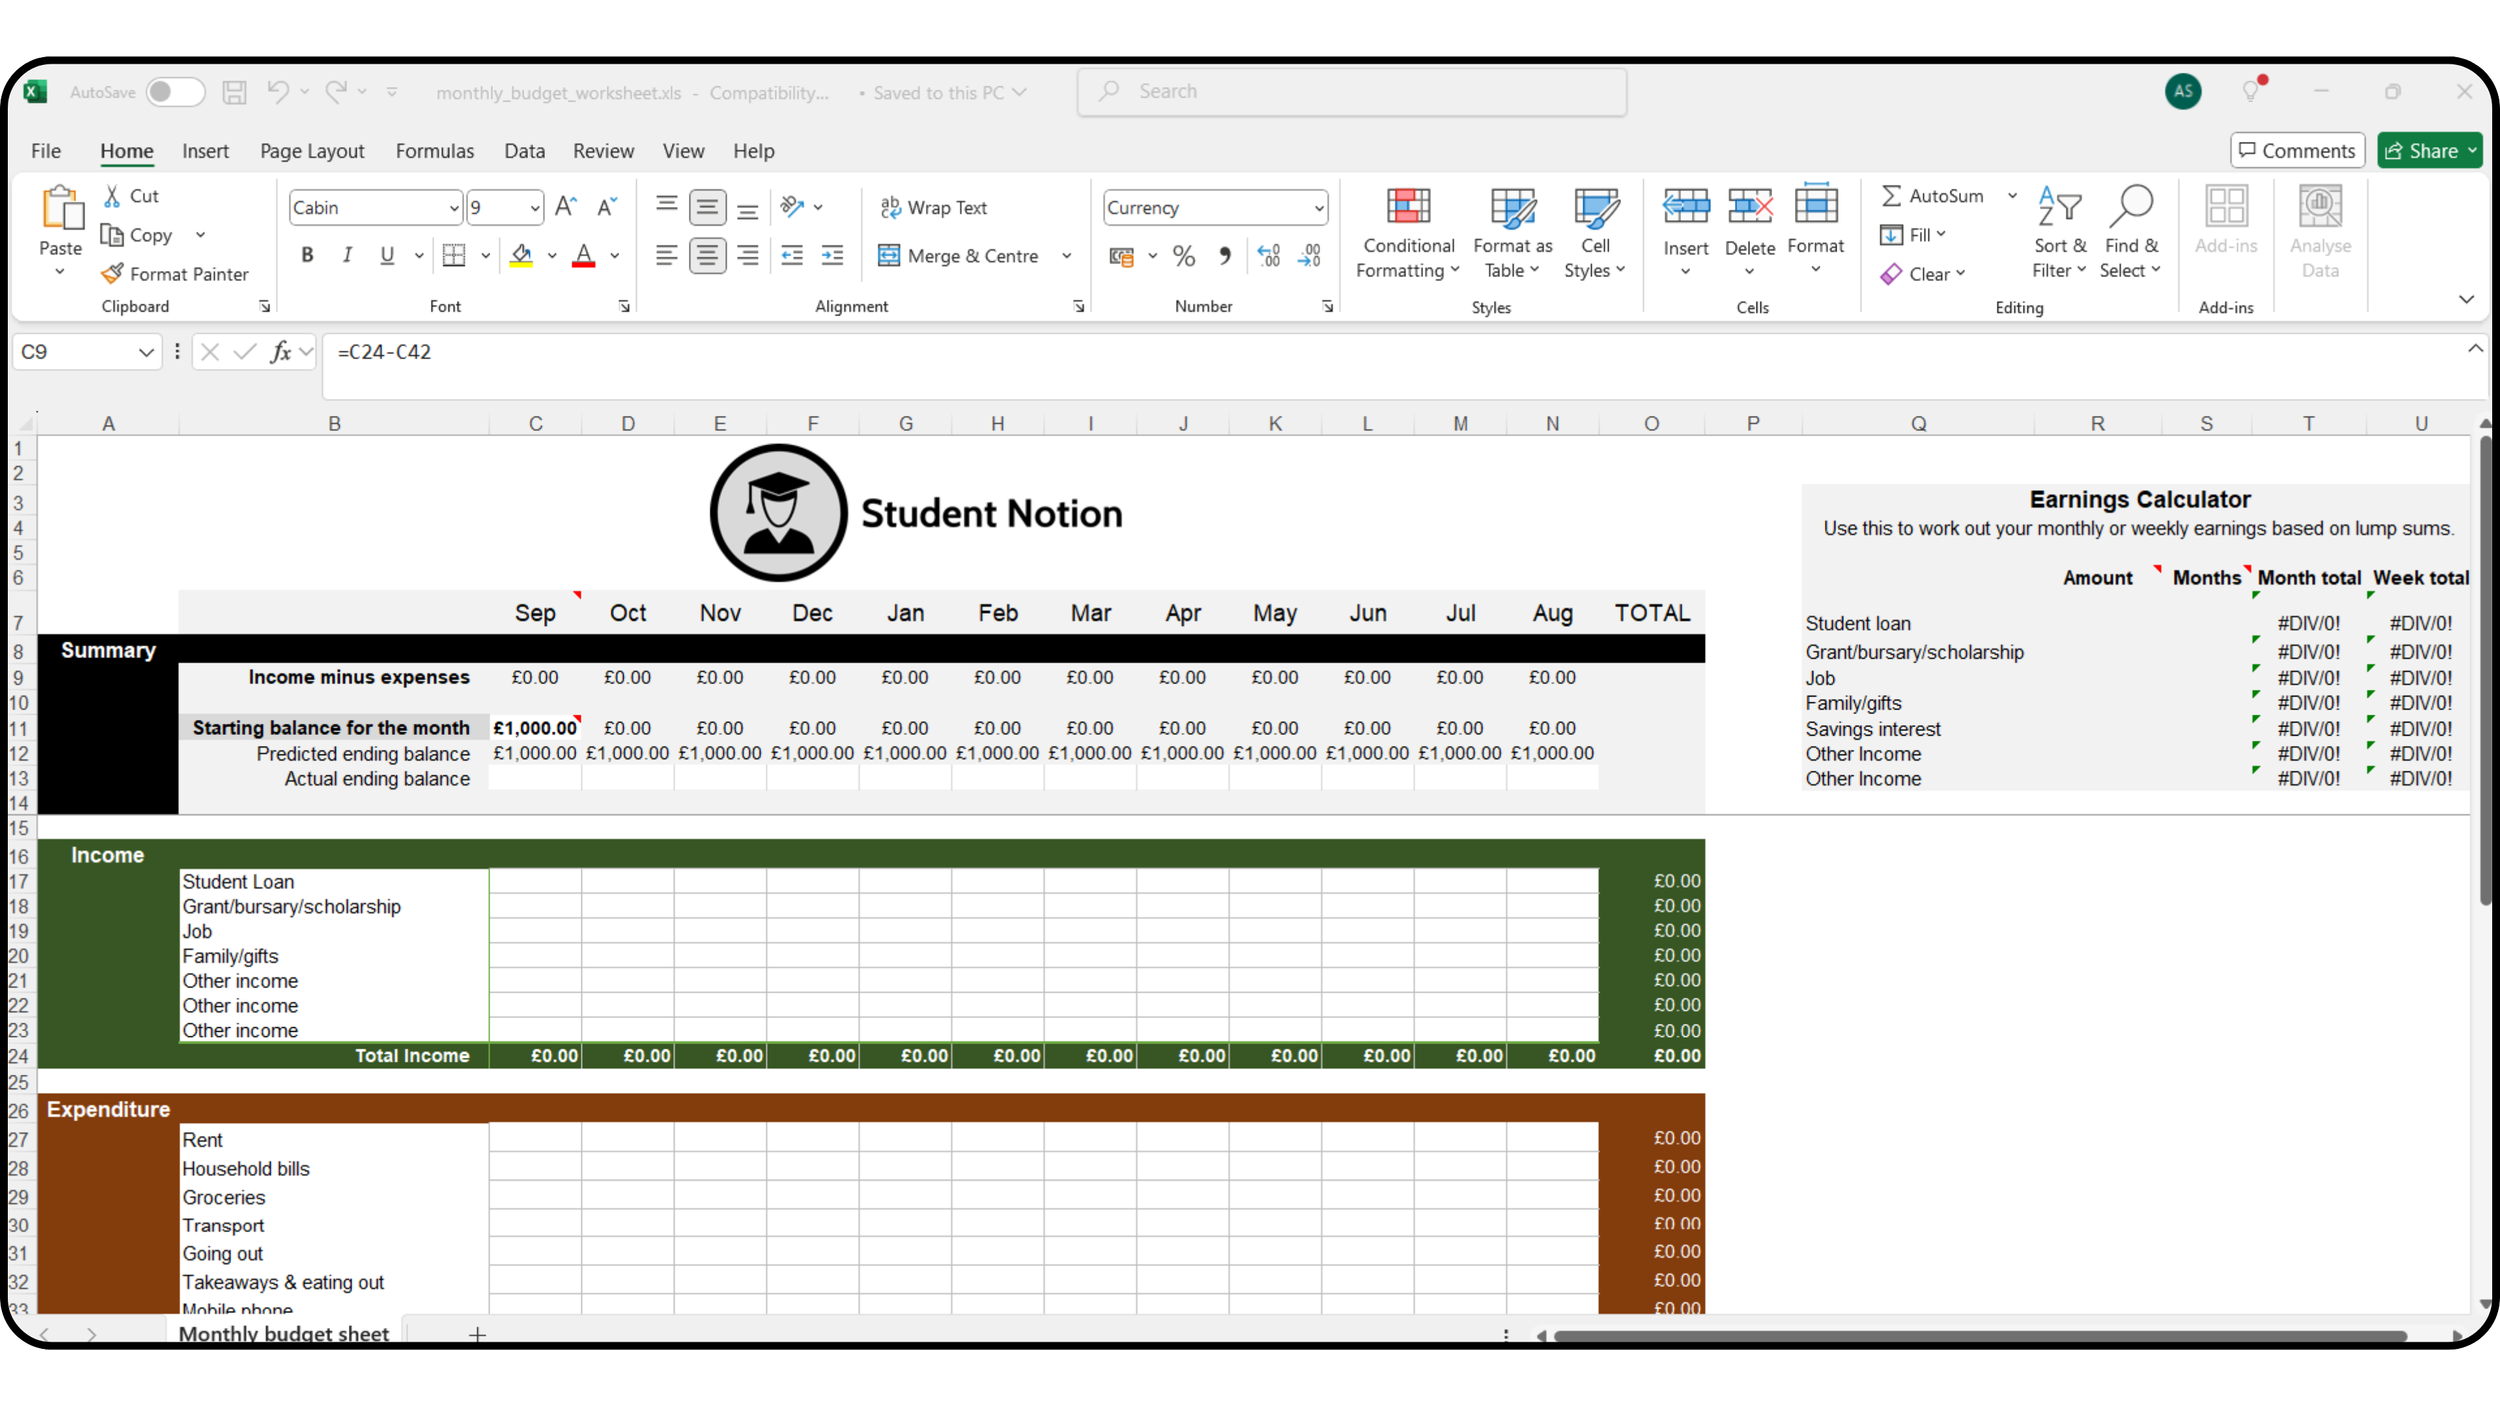Click the Increase Font Size icon
The width and height of the screenshot is (2500, 1406).
click(x=565, y=207)
